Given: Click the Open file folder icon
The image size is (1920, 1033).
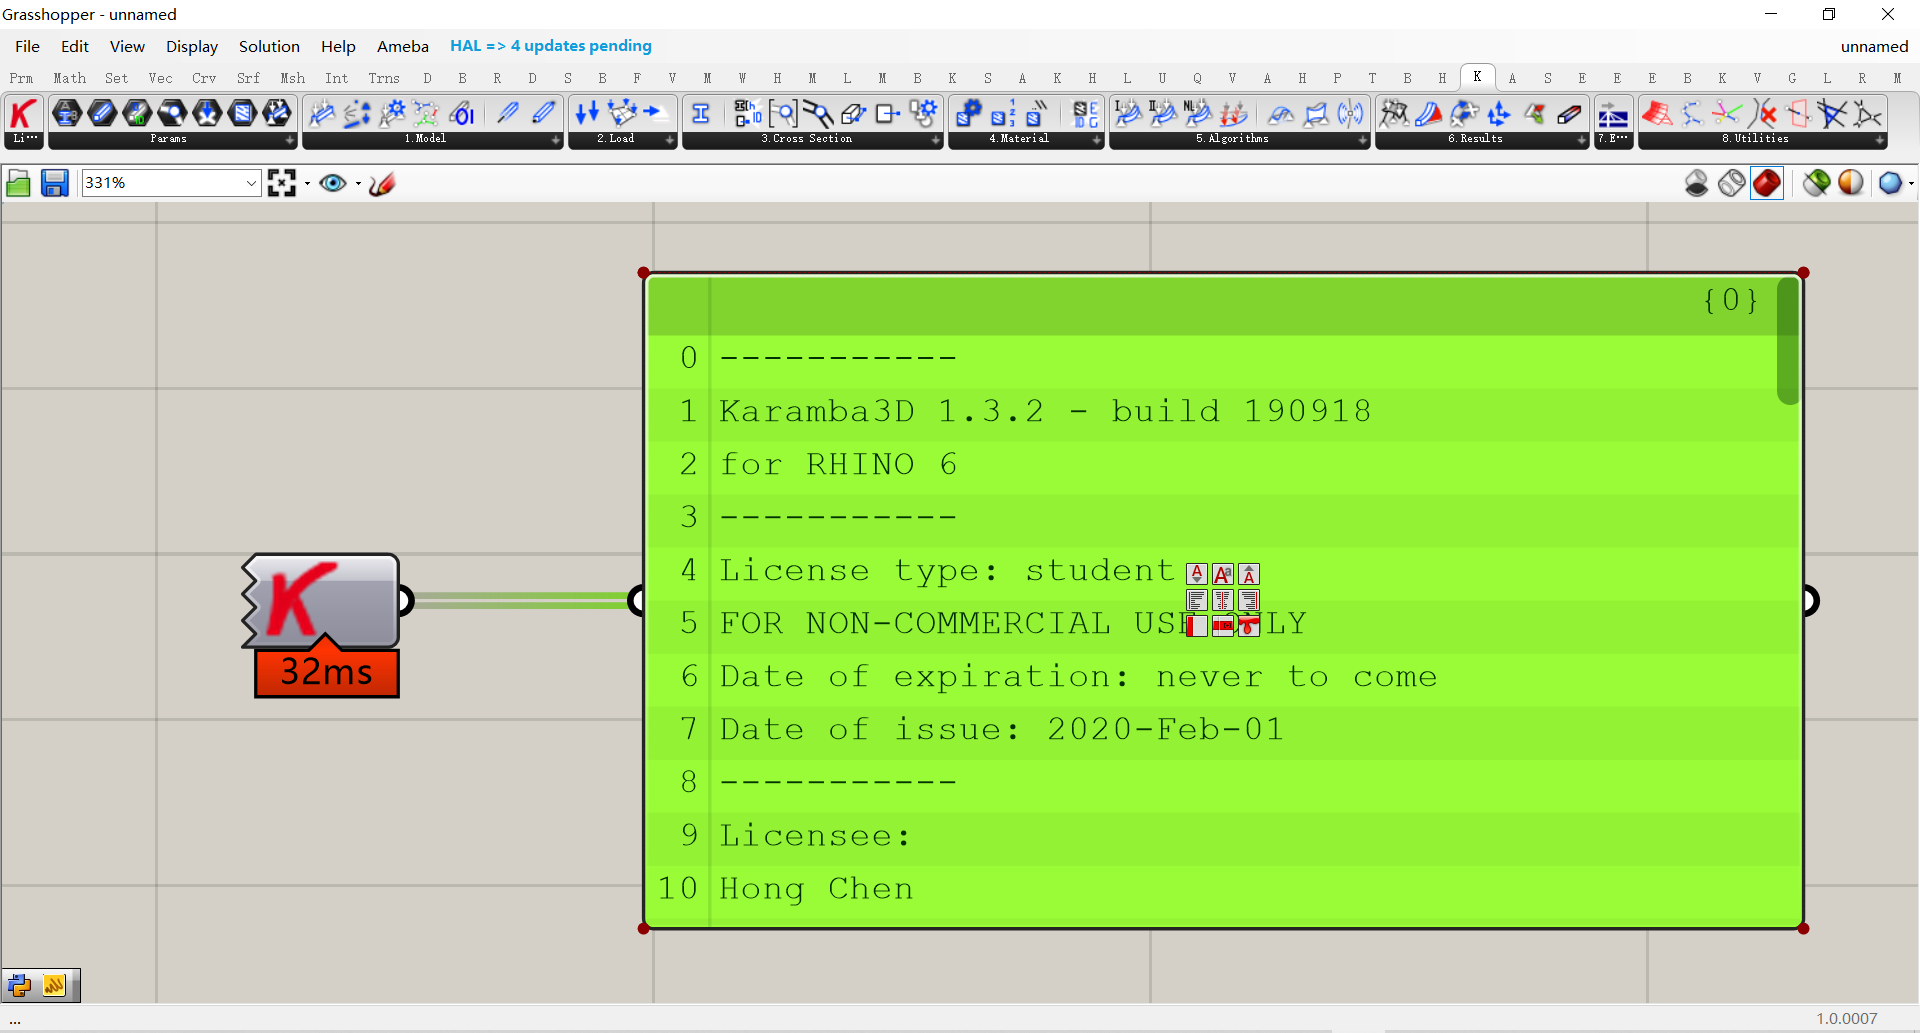Looking at the screenshot, I should [18, 183].
